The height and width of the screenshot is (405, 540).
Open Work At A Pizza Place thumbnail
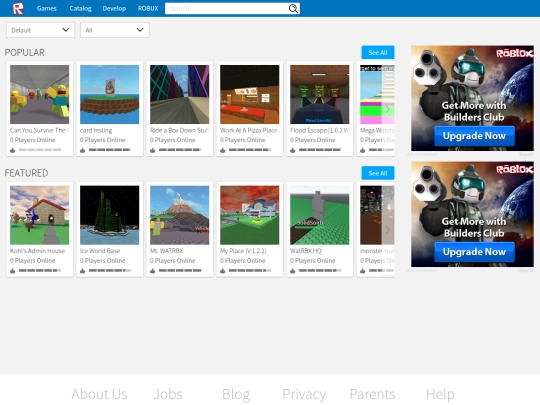coord(250,94)
